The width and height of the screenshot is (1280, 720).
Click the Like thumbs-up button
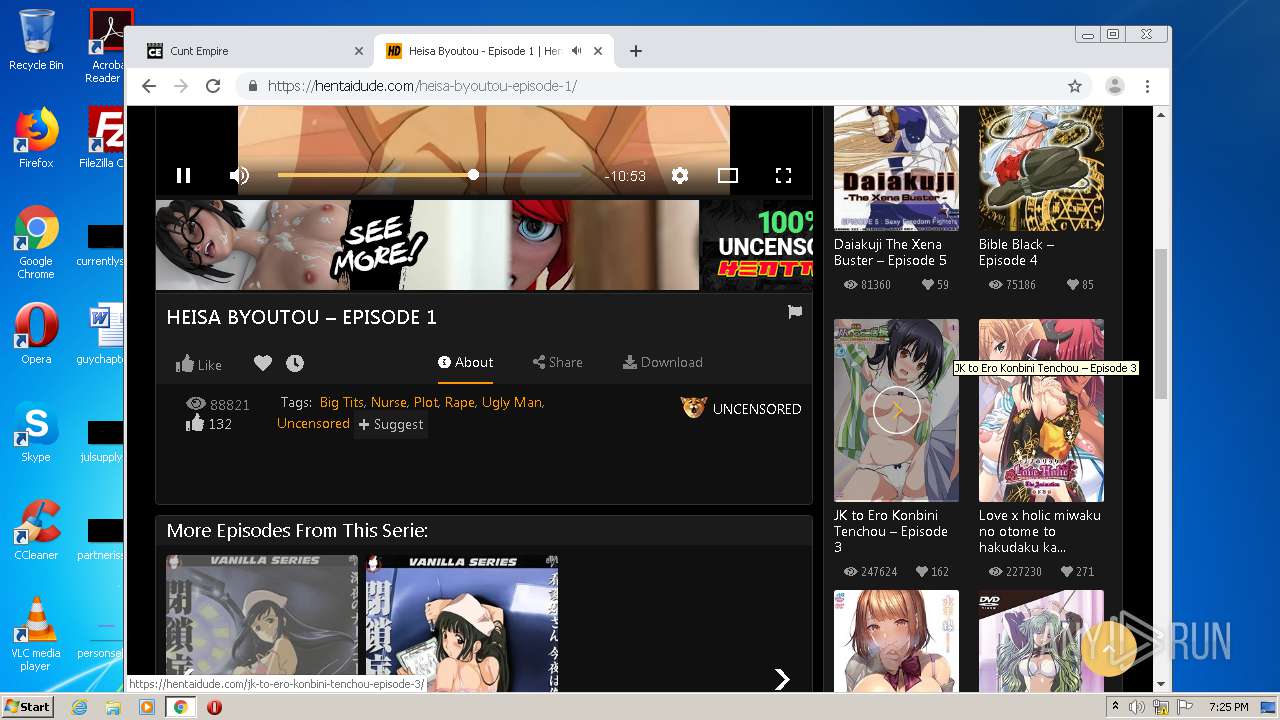pos(199,364)
